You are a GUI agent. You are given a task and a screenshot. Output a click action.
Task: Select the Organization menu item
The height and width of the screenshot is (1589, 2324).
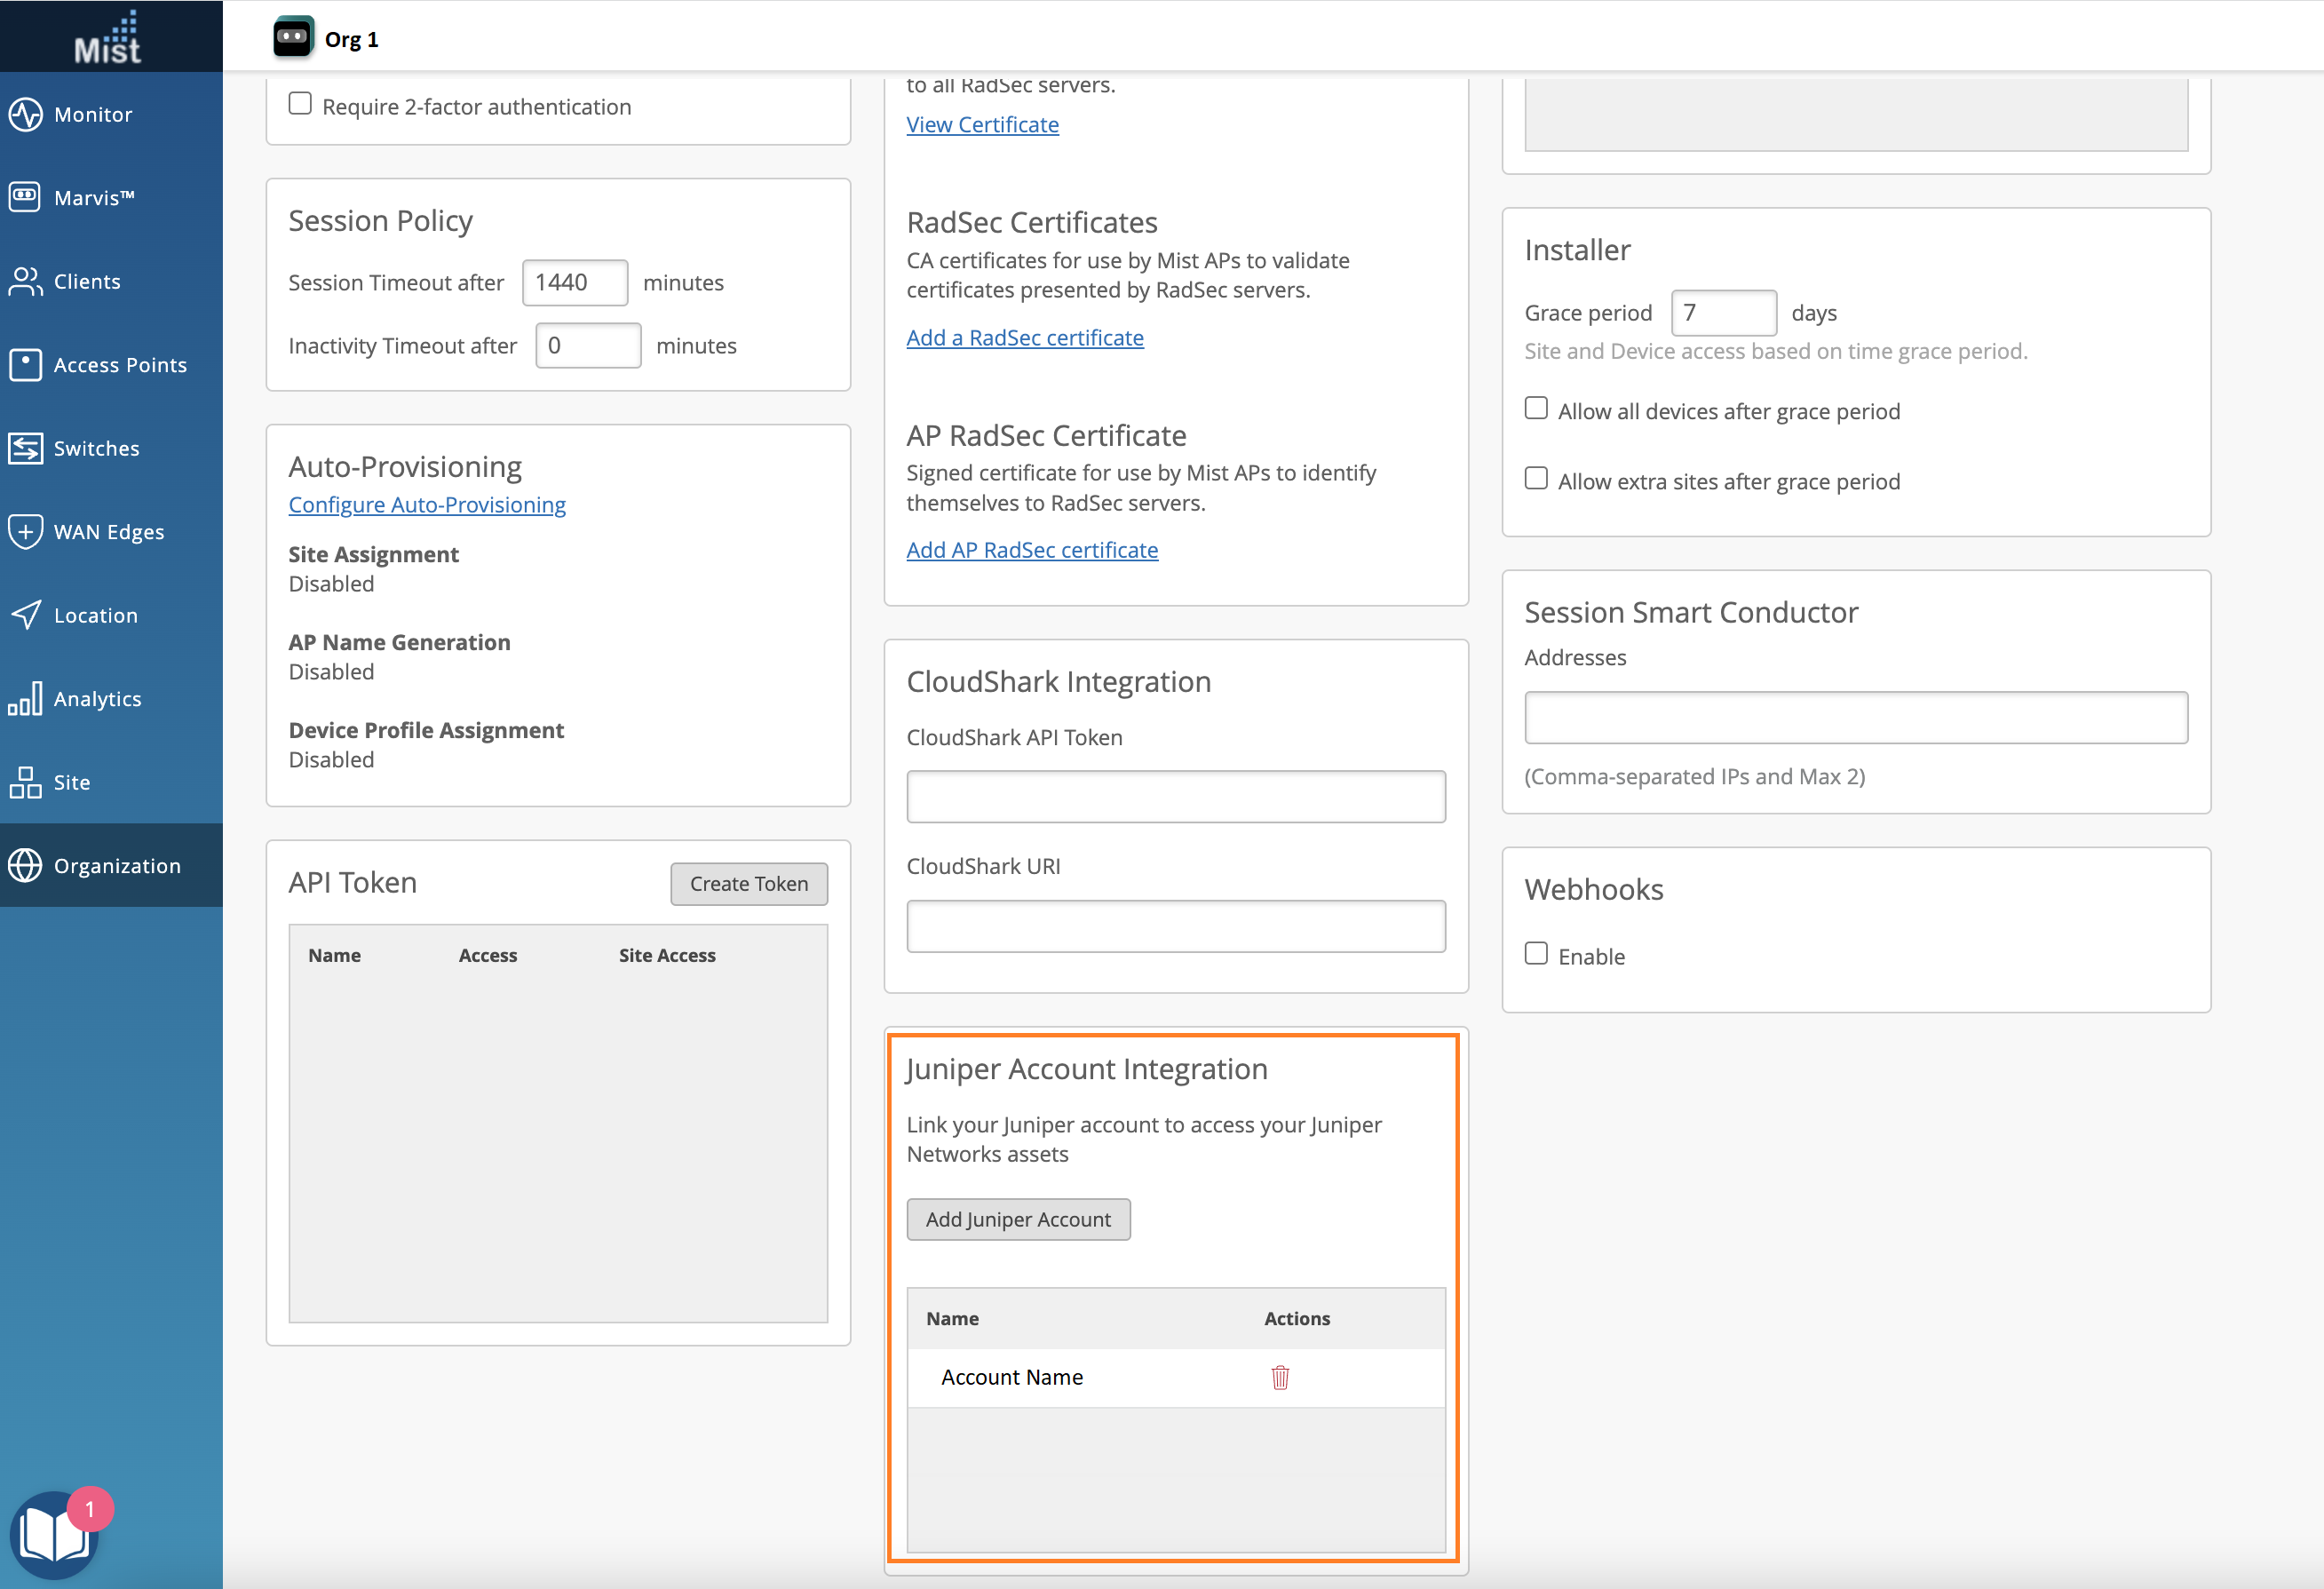(x=117, y=866)
